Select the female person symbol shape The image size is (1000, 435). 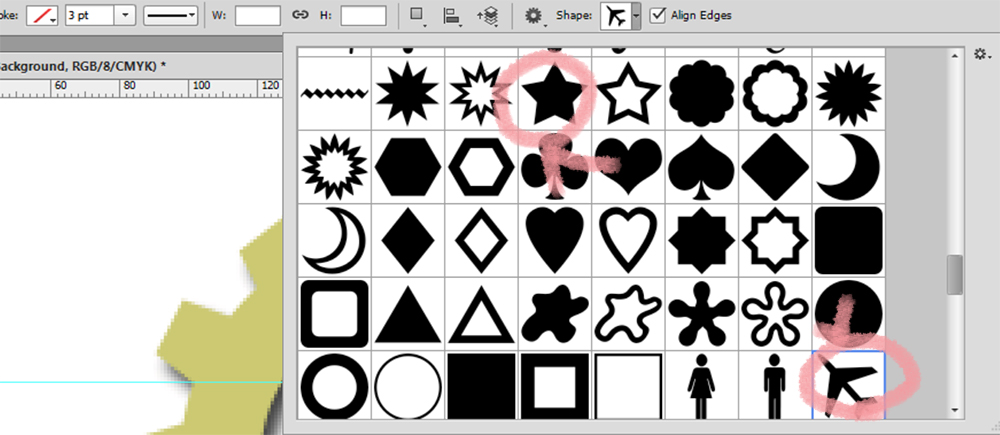tap(702, 386)
